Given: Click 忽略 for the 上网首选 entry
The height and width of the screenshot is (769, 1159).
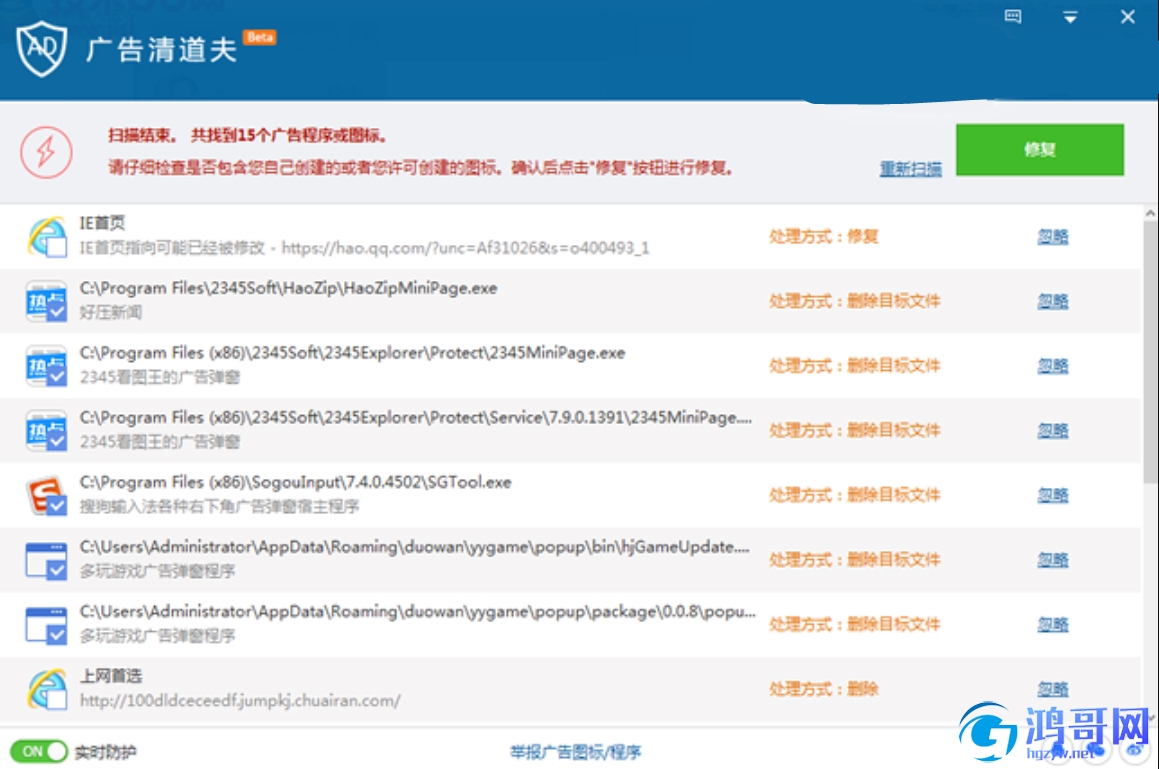Looking at the screenshot, I should (x=1053, y=689).
